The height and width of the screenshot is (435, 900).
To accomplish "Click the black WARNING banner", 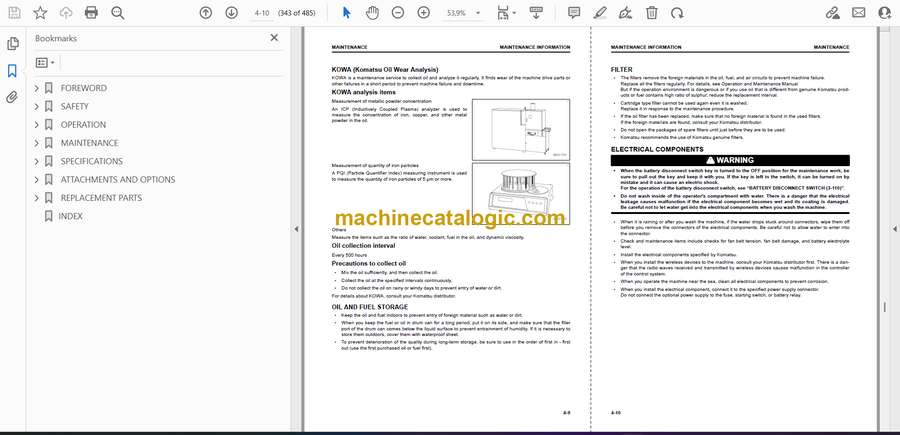I will pos(730,161).
